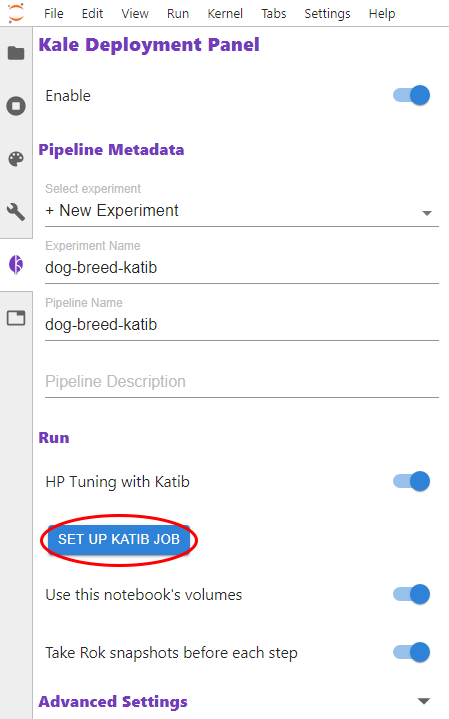
Task: Click the Experiment Name text field
Action: pyautogui.click(x=242, y=268)
